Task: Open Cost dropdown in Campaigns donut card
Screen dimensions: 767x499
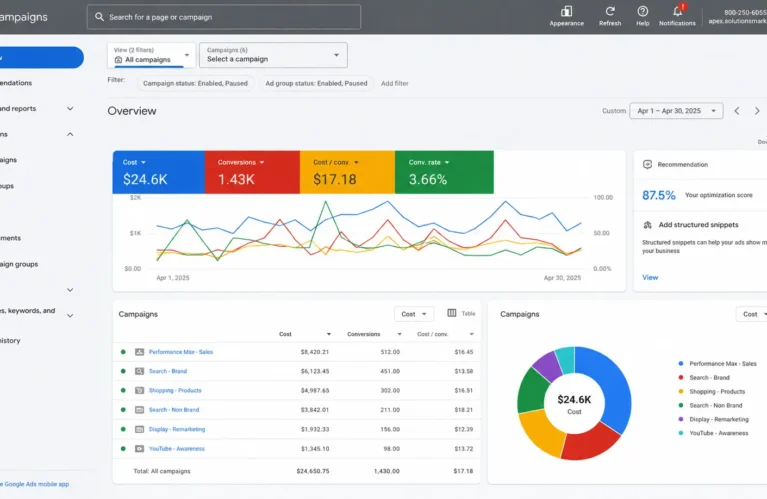Action: coord(753,314)
